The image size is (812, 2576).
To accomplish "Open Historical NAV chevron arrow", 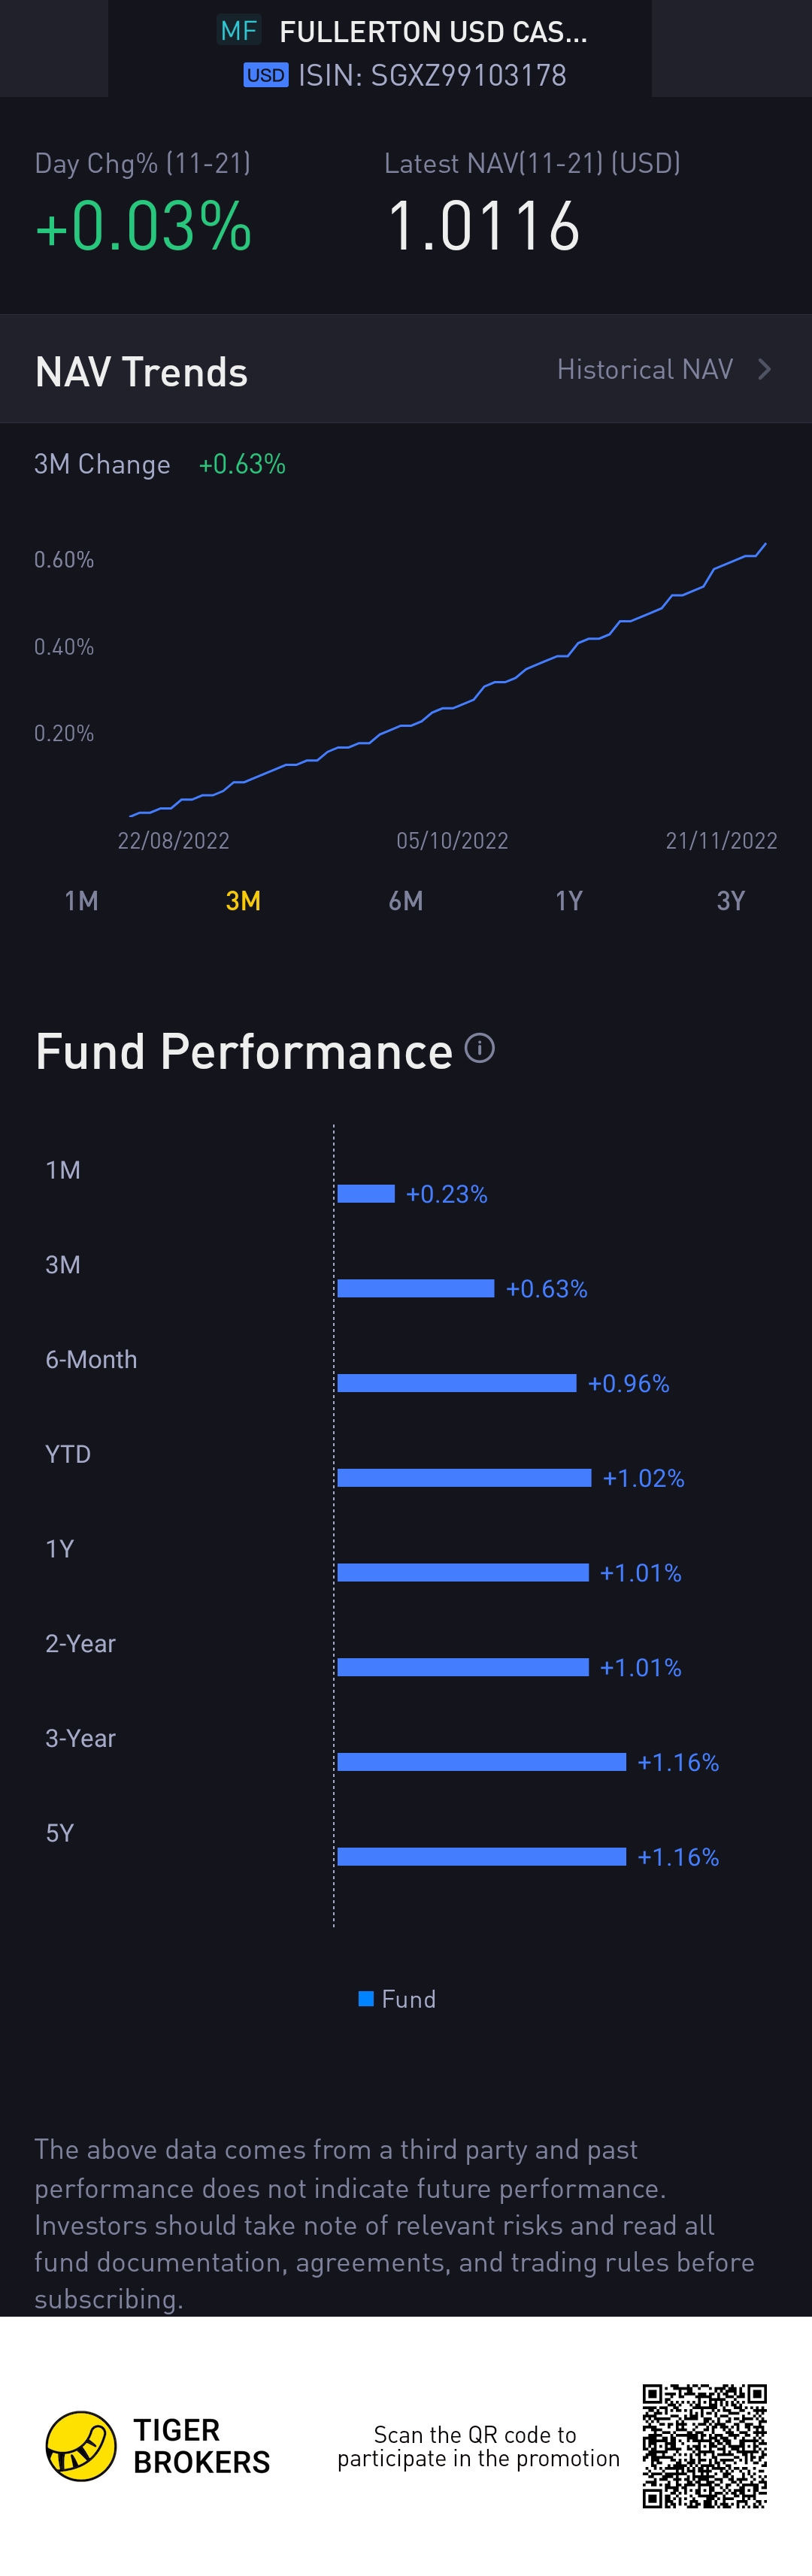I will [x=765, y=370].
